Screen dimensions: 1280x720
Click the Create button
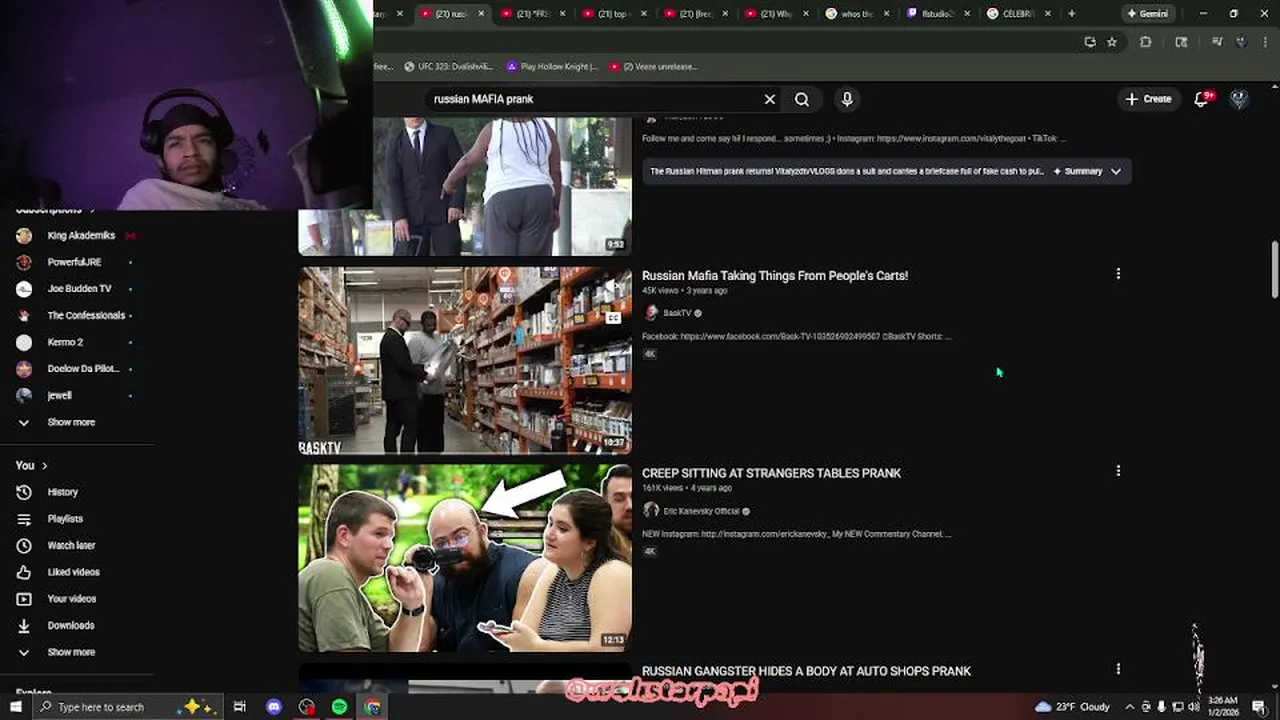(x=1148, y=99)
